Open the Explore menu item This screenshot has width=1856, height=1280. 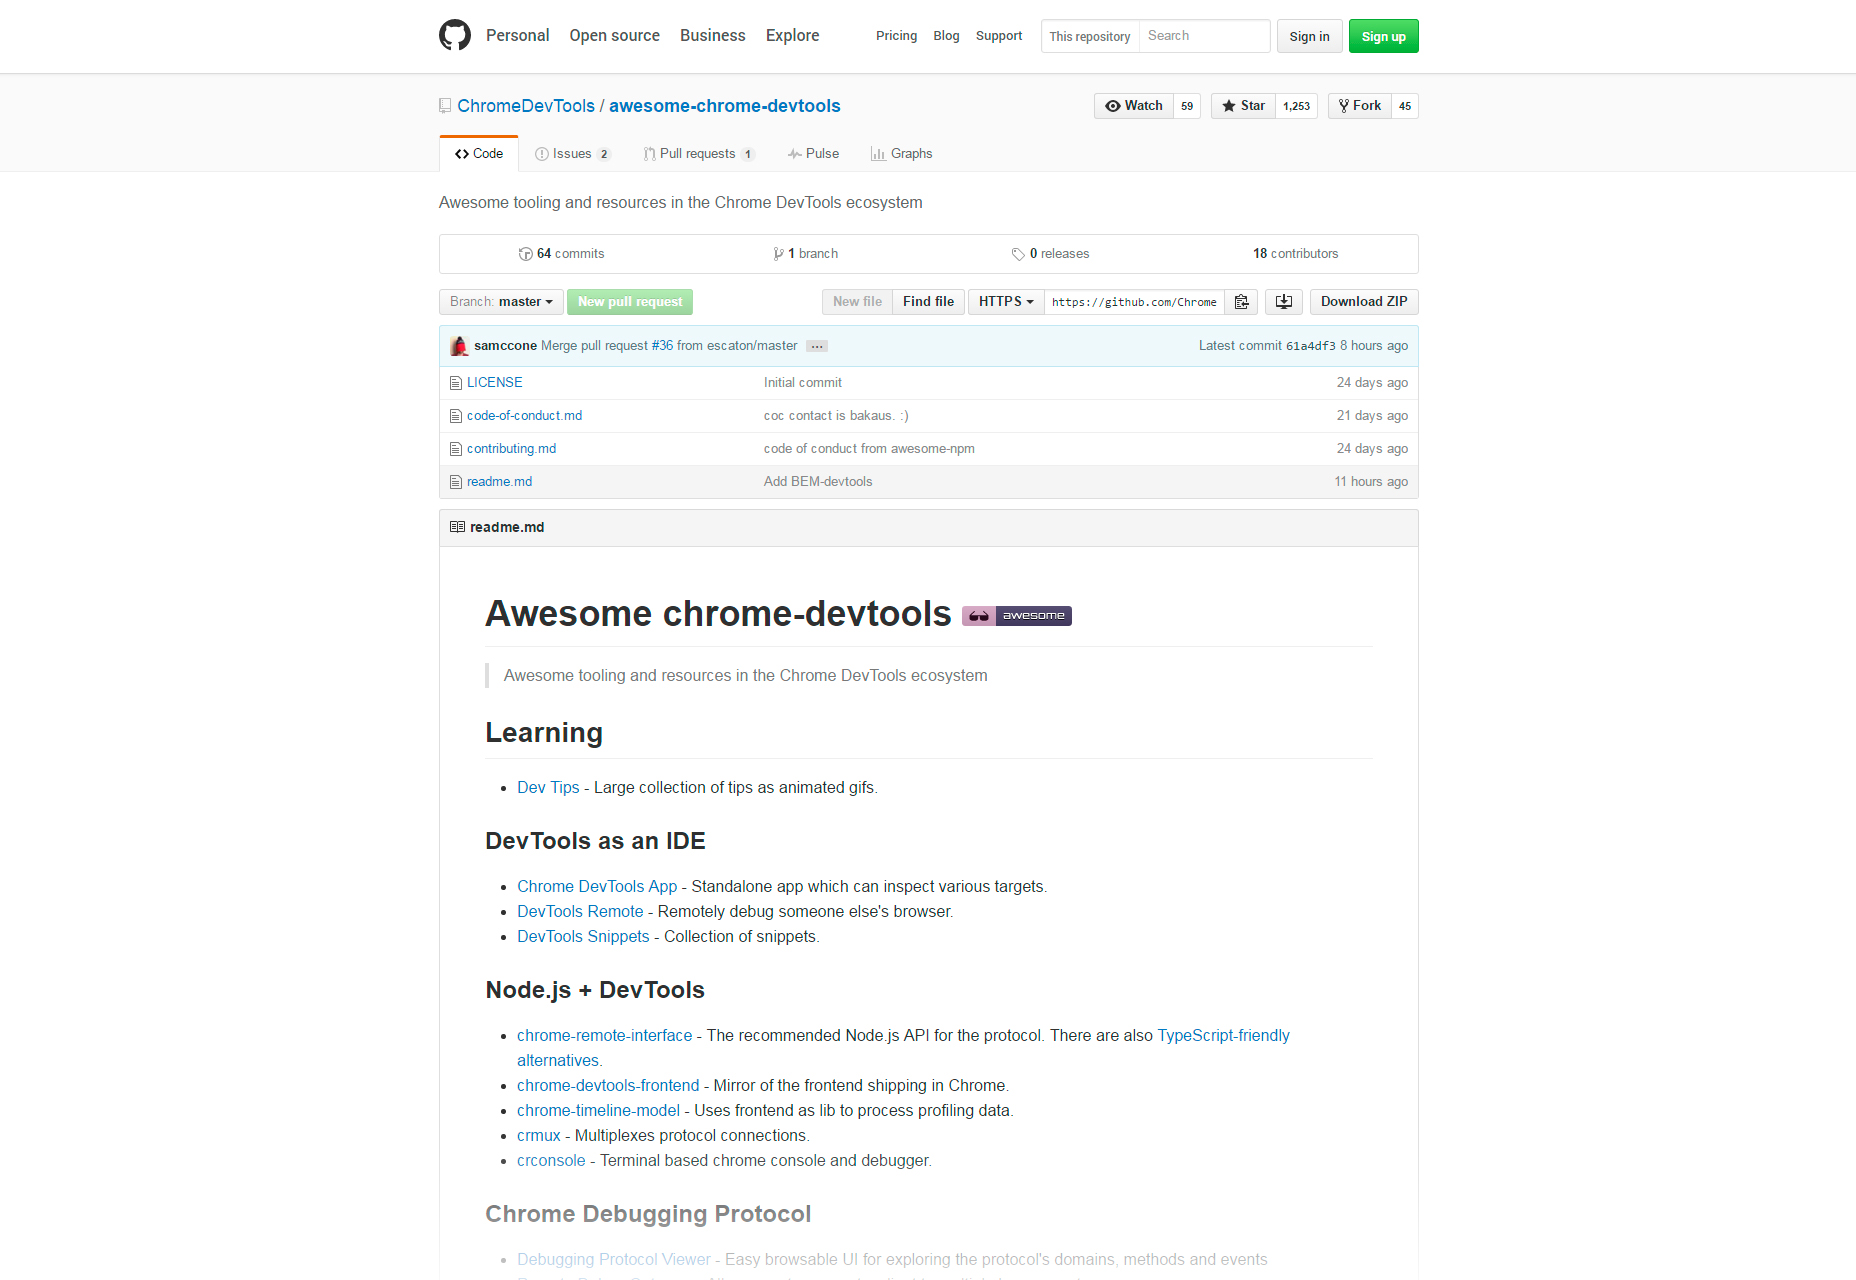coord(792,36)
